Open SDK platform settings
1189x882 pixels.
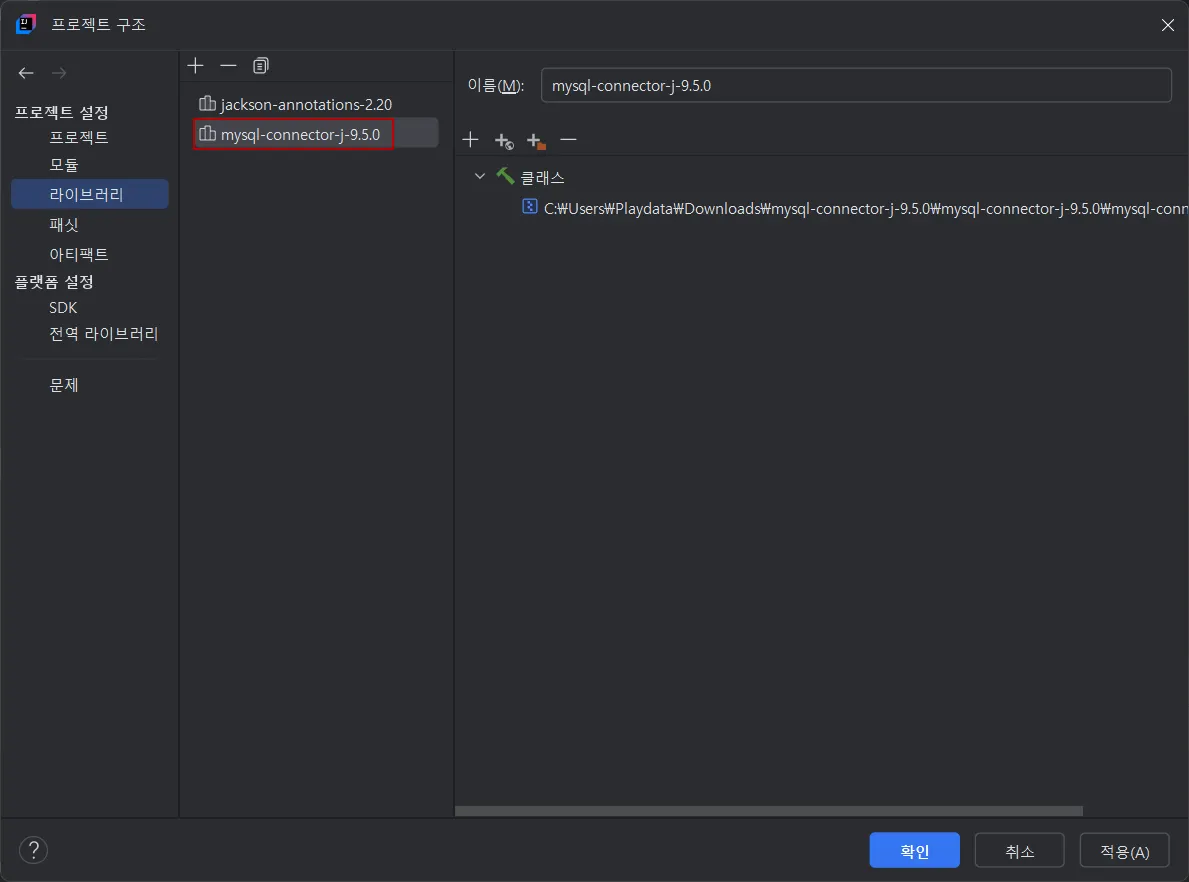[x=63, y=308]
